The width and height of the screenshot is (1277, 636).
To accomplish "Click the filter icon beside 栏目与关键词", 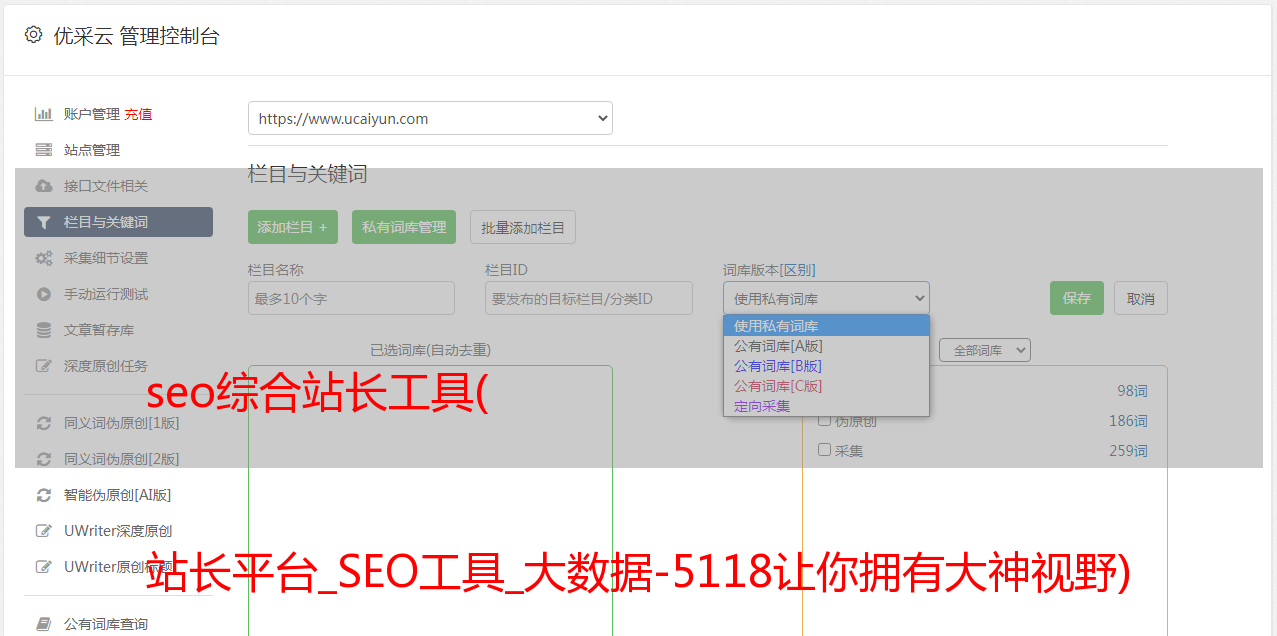I will 44,222.
